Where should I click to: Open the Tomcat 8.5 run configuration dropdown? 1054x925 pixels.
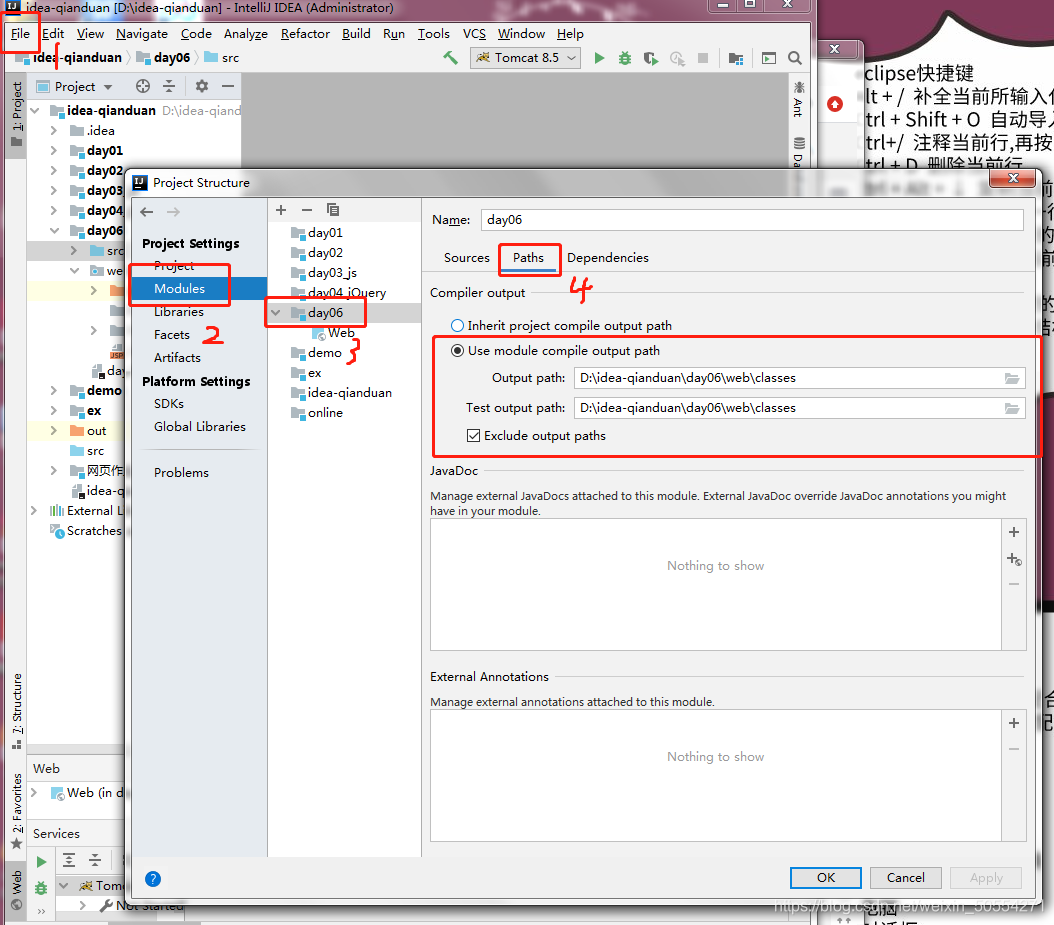[x=526, y=58]
